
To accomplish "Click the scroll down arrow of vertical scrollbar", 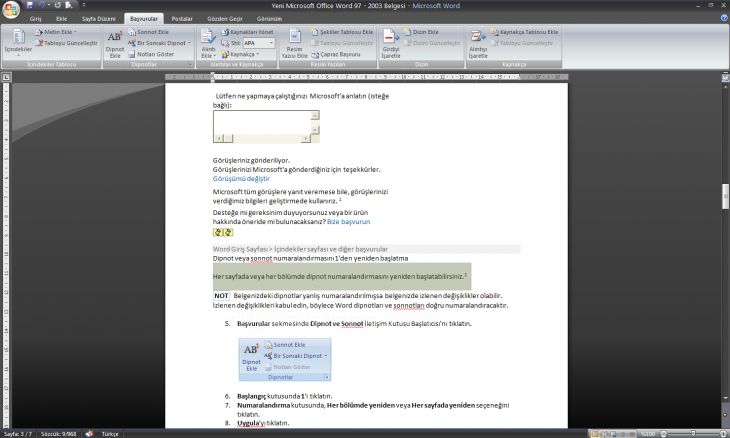I will point(725,398).
